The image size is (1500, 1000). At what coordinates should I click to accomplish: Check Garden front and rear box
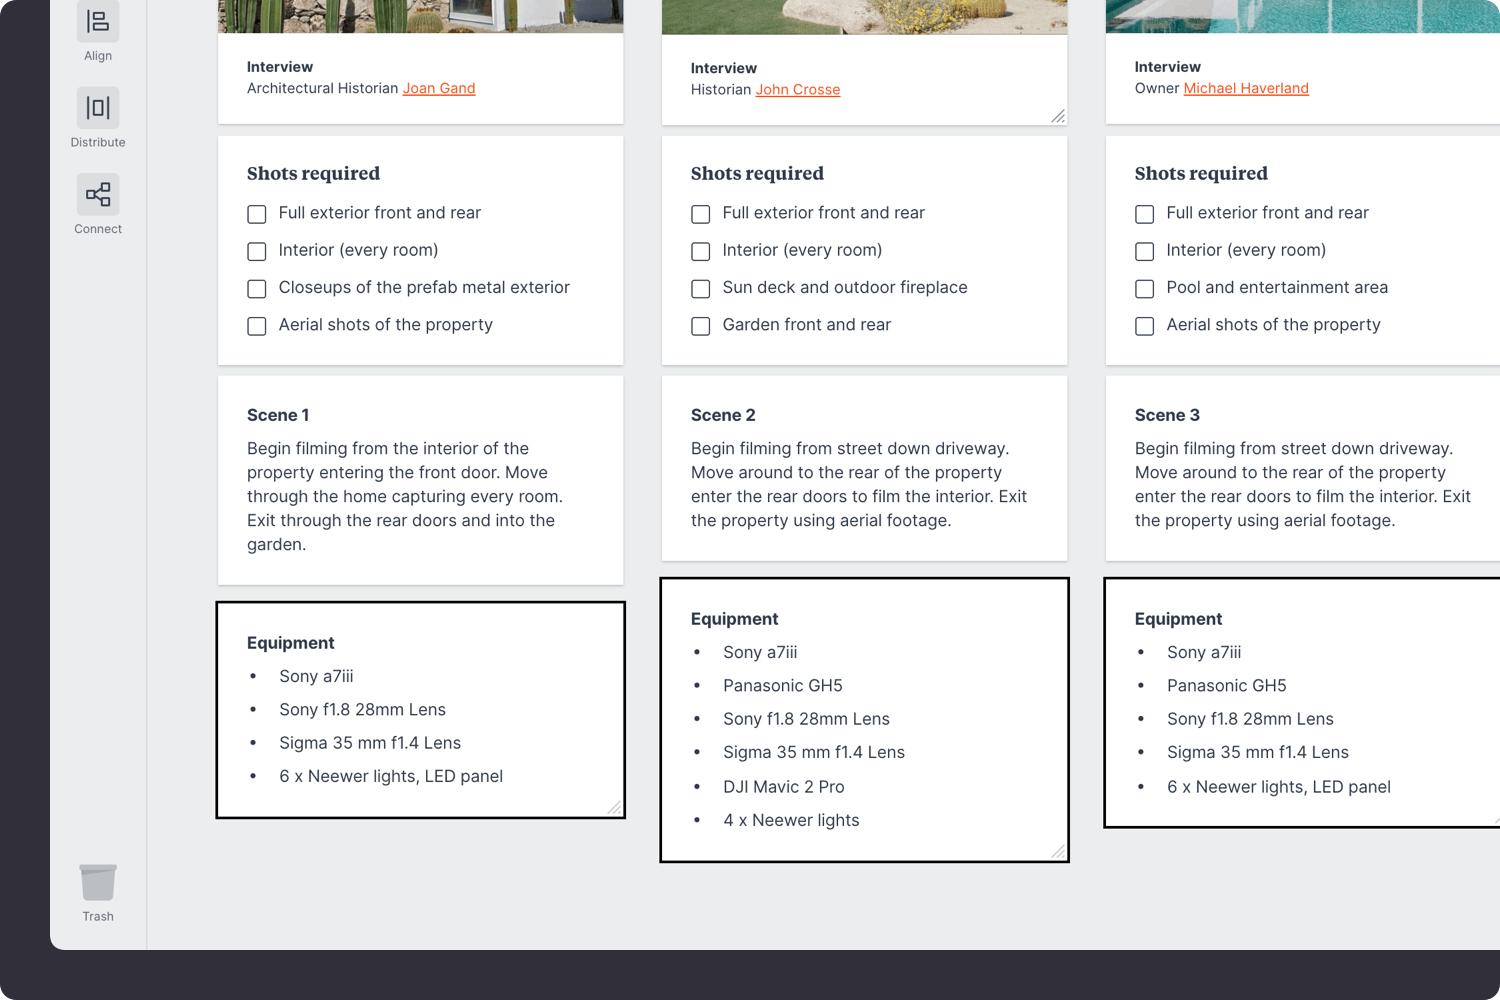[701, 326]
